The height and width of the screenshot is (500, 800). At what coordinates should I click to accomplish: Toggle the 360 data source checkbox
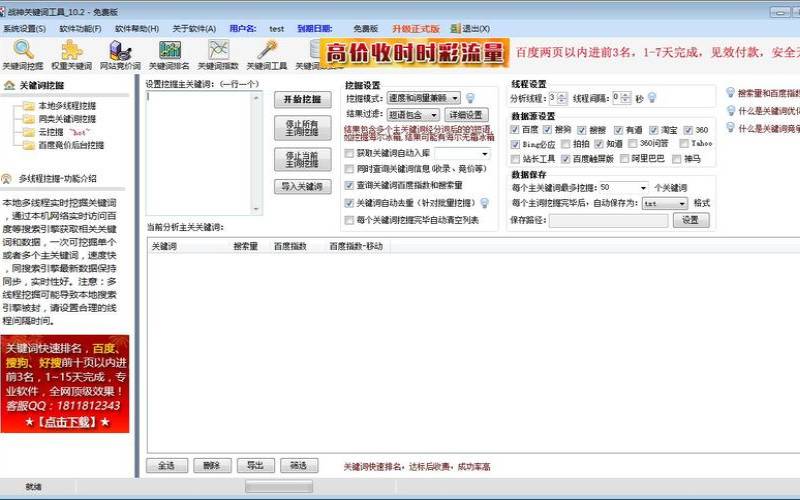pyautogui.click(x=688, y=130)
